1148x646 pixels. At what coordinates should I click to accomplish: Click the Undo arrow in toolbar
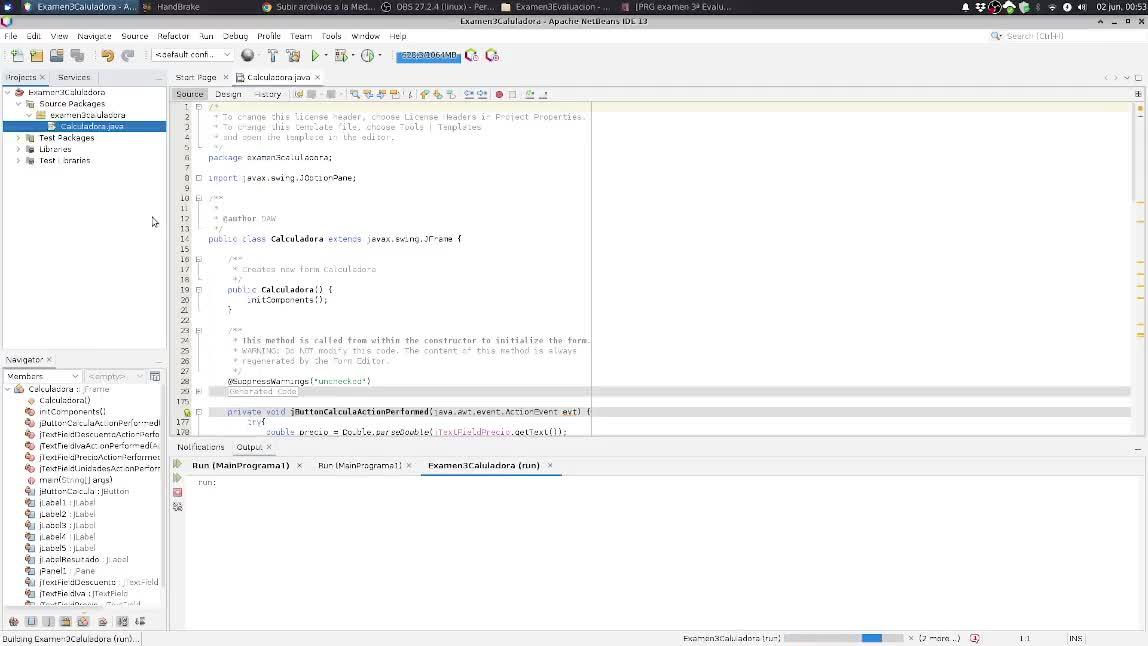[x=108, y=56]
